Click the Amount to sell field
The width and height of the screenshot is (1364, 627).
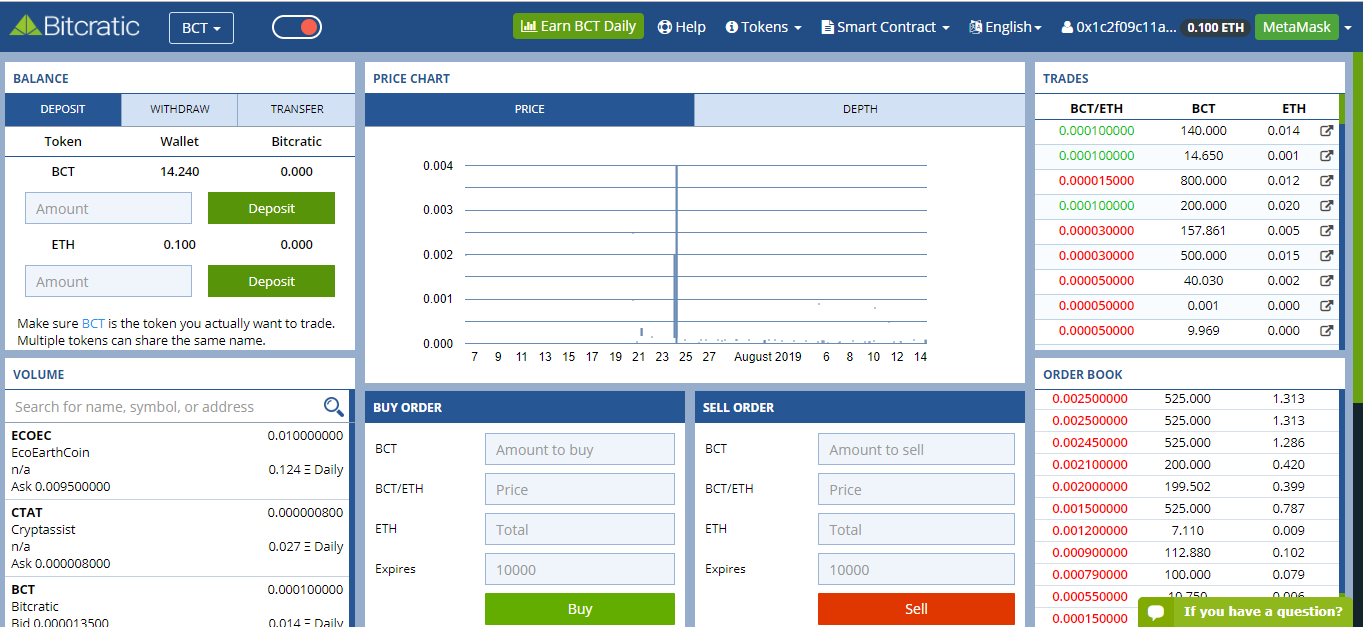916,449
